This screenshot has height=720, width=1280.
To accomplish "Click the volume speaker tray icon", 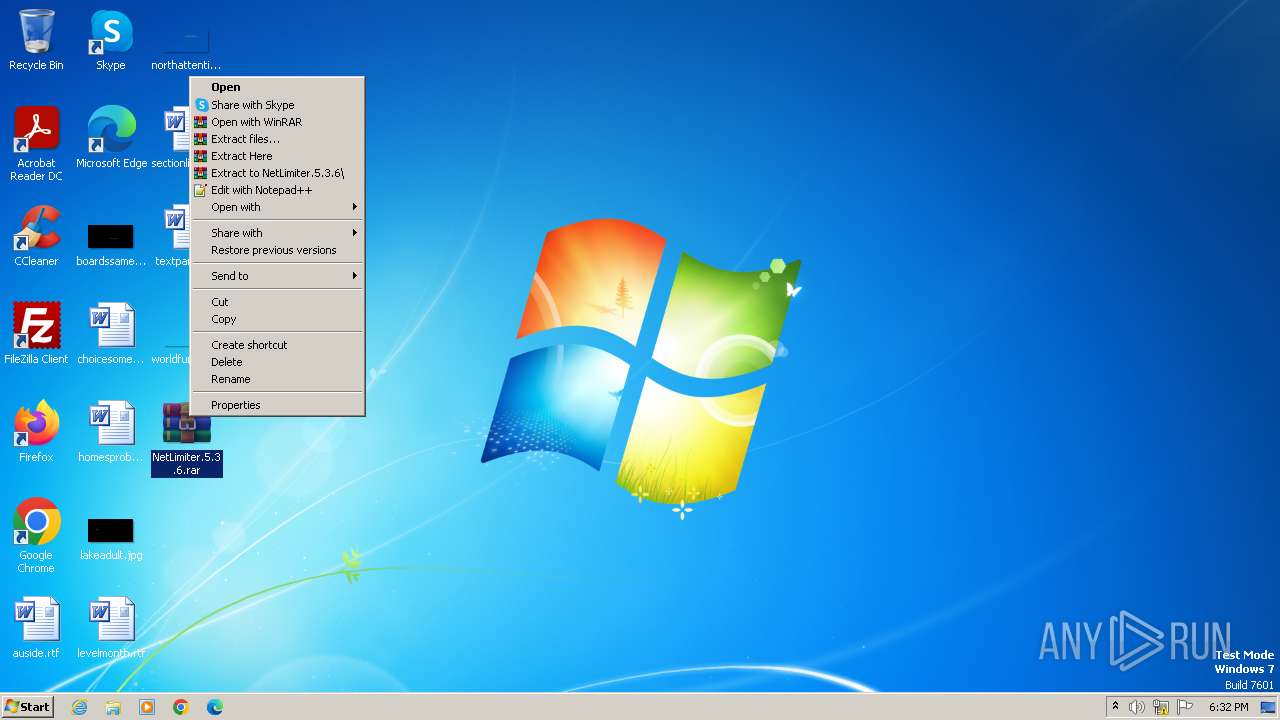I will (1137, 707).
